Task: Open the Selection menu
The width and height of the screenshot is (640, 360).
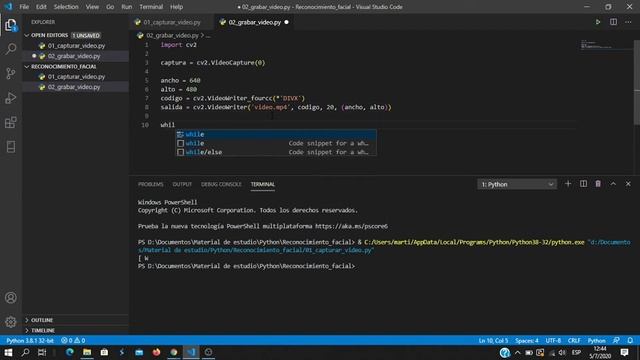Action: [66, 7]
